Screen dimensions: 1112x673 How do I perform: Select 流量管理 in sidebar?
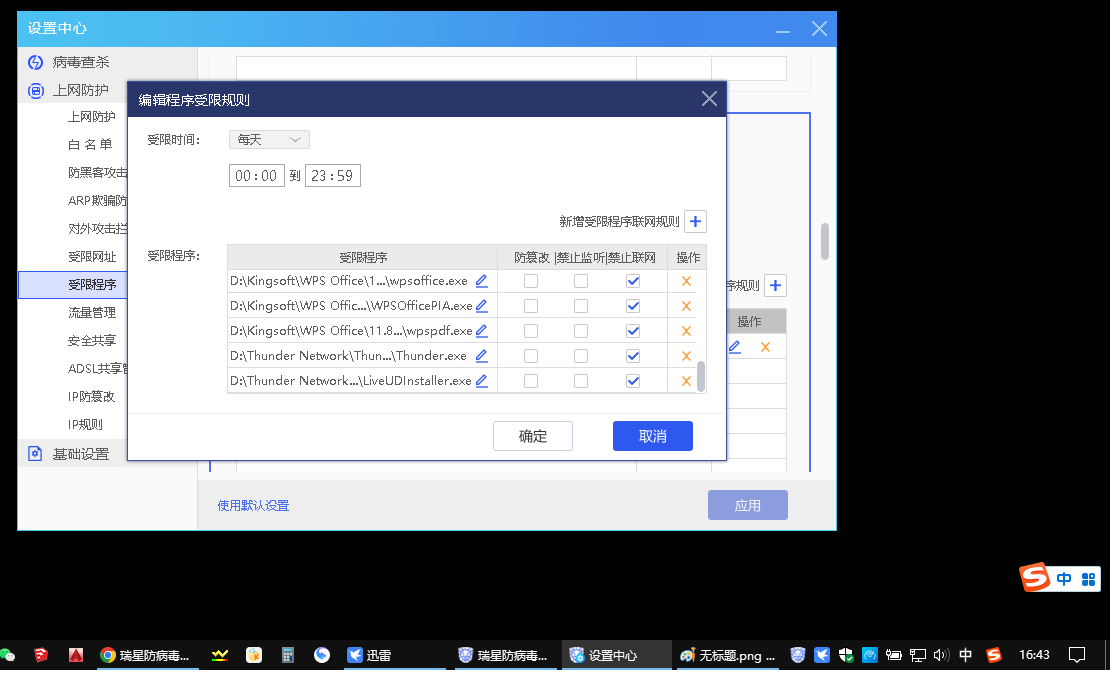tap(91, 313)
